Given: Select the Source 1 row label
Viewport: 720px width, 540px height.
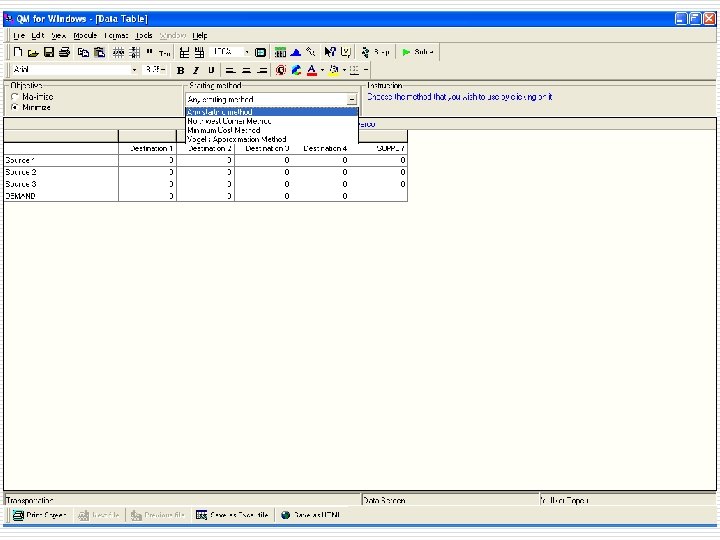Looking at the screenshot, I should point(61,160).
